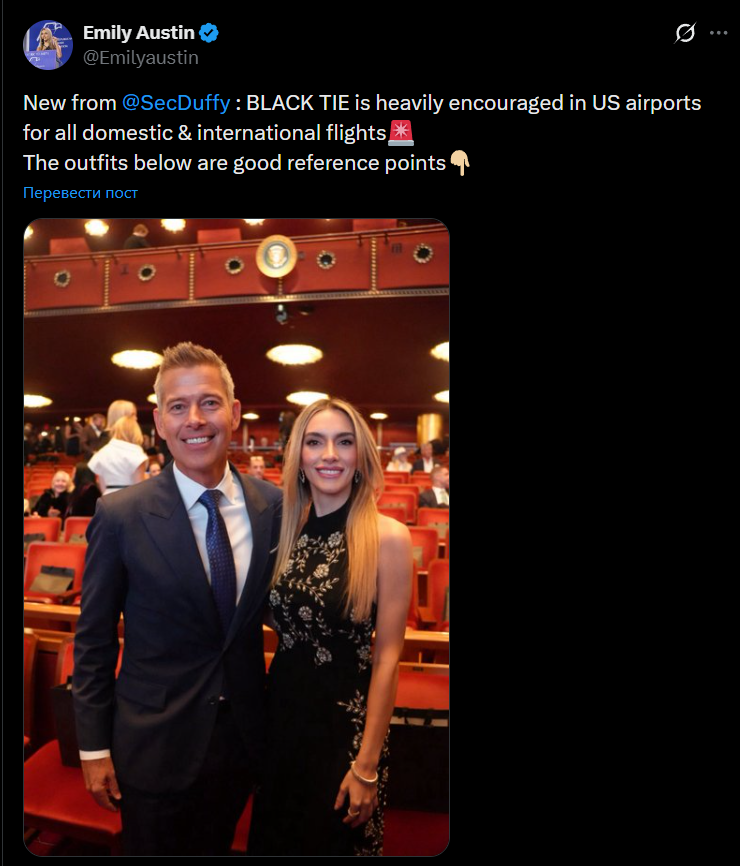Click 'Перевести пост' to translate
The image size is (740, 866).
[81, 193]
